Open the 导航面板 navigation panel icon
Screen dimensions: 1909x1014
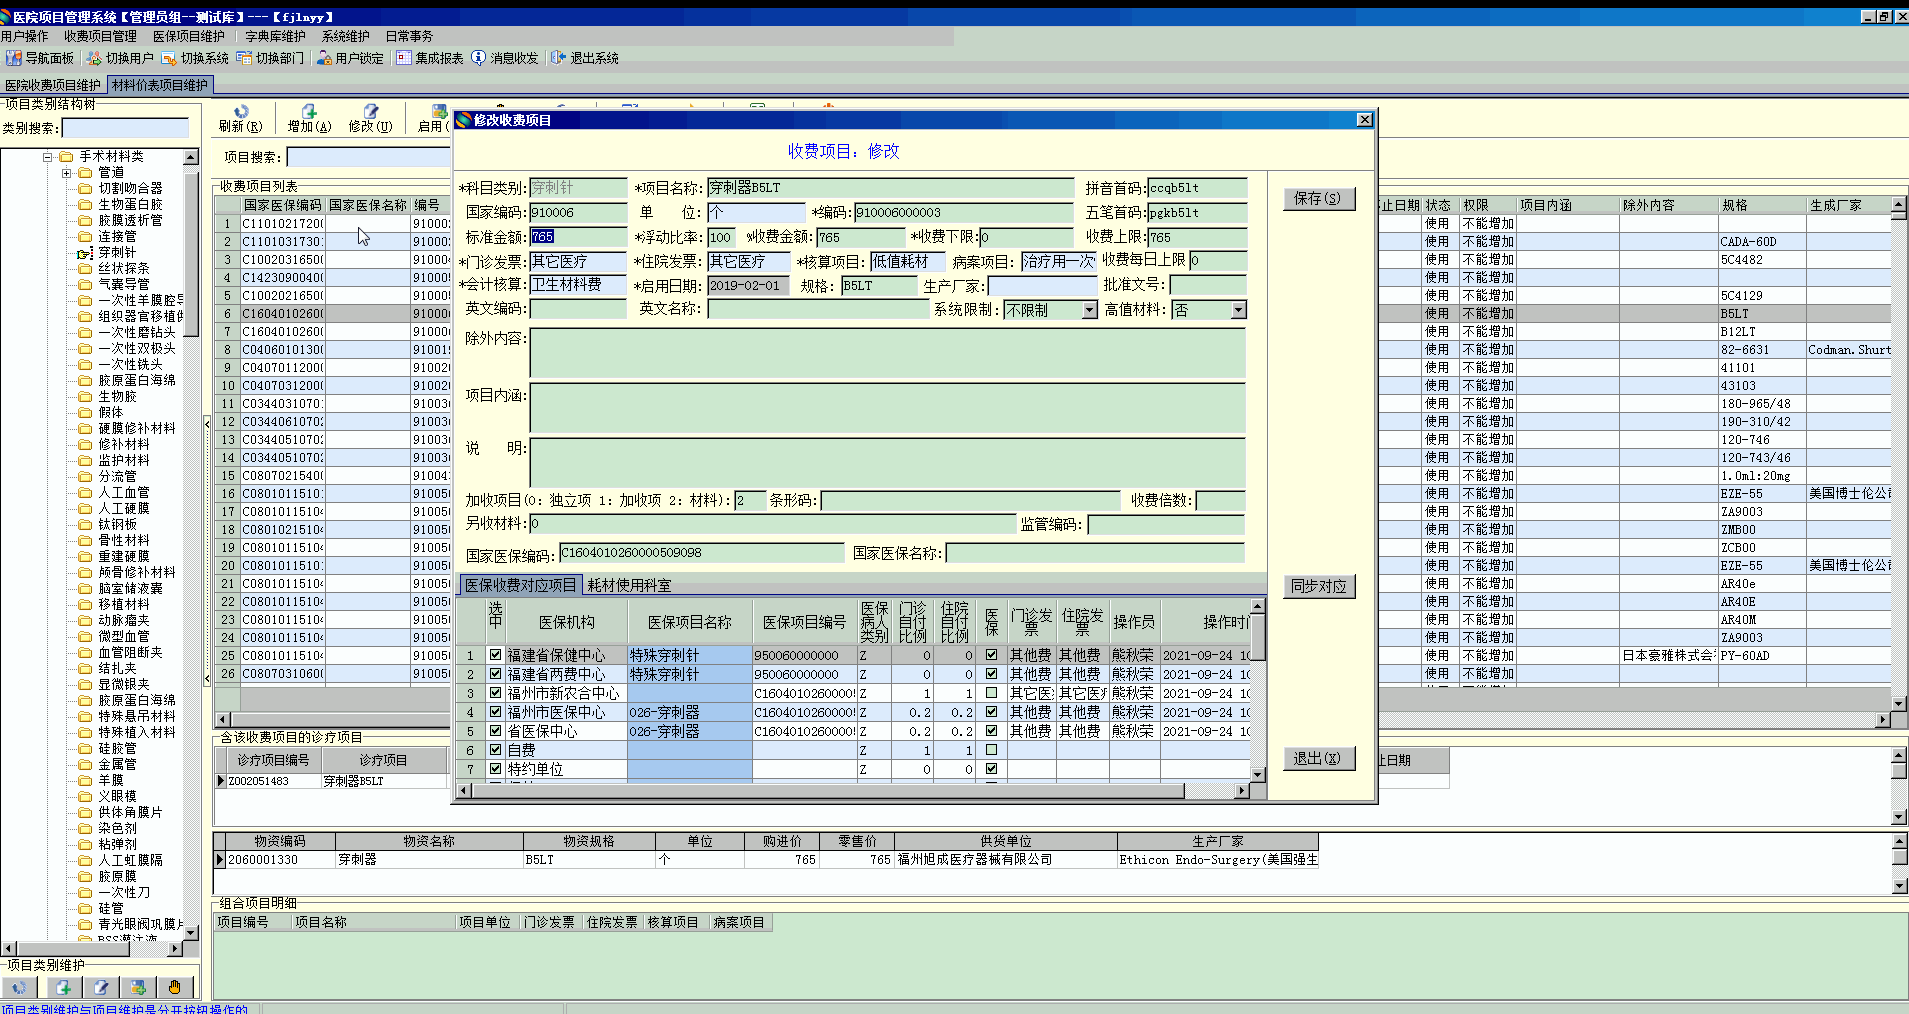[x=14, y=58]
